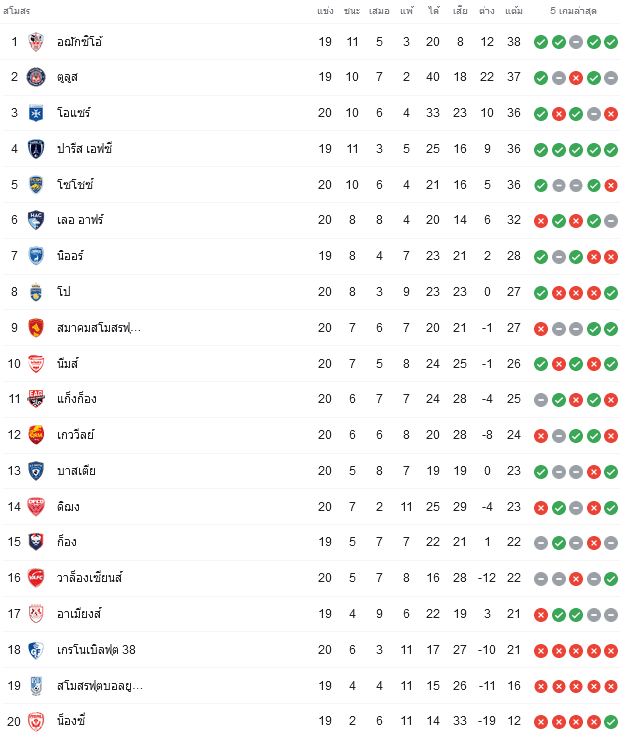Click the ชนะ wins column header
The image size is (626, 736).
(x=352, y=11)
